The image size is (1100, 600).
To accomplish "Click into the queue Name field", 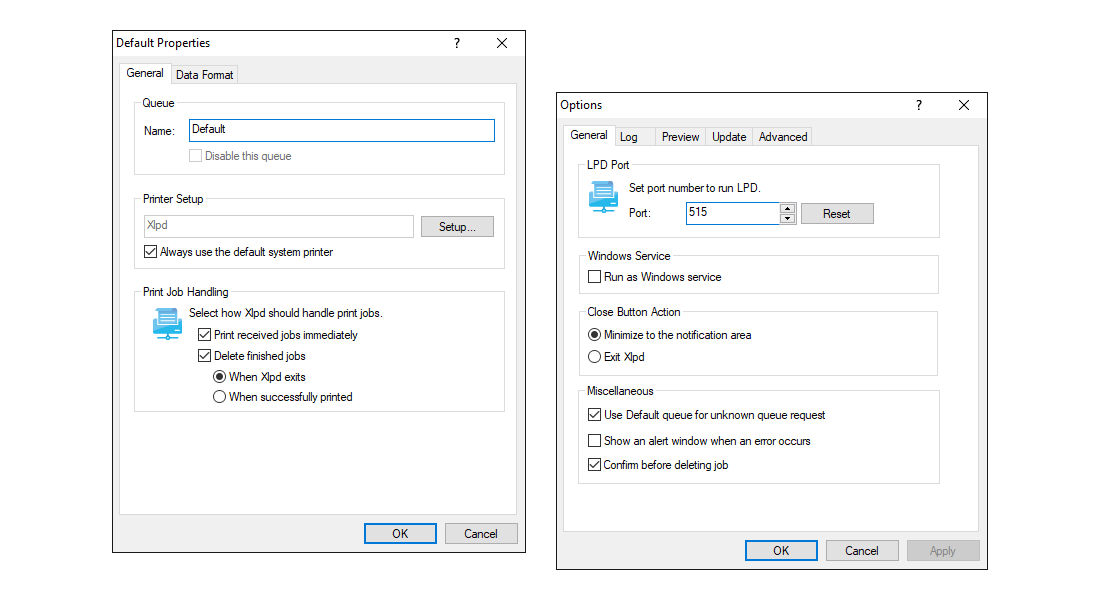I will [341, 130].
